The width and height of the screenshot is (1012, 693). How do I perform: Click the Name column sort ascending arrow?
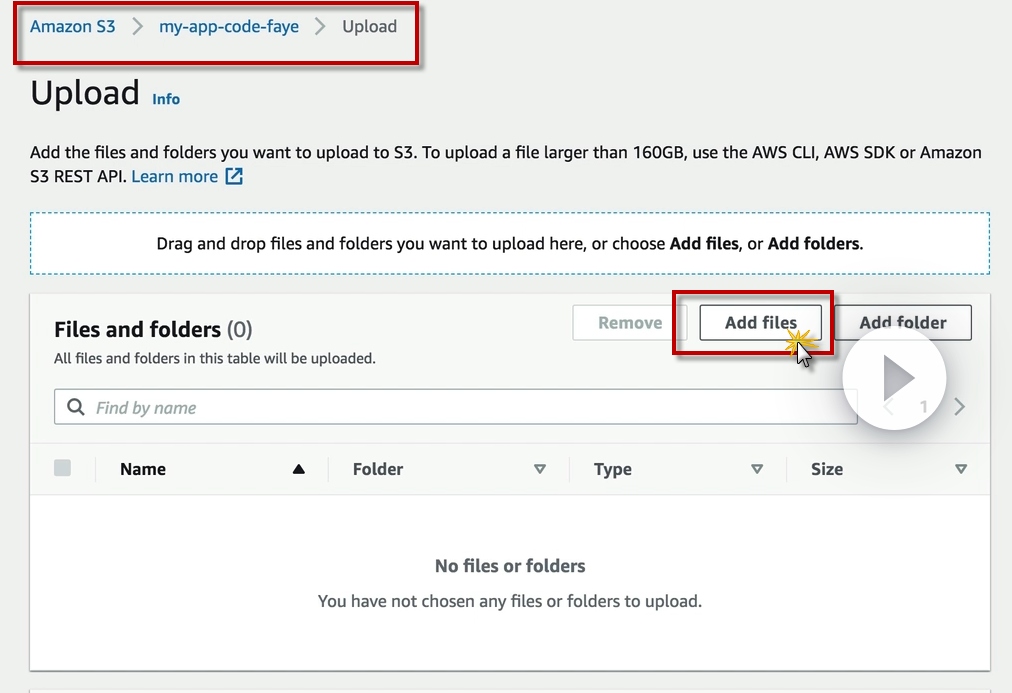click(298, 469)
